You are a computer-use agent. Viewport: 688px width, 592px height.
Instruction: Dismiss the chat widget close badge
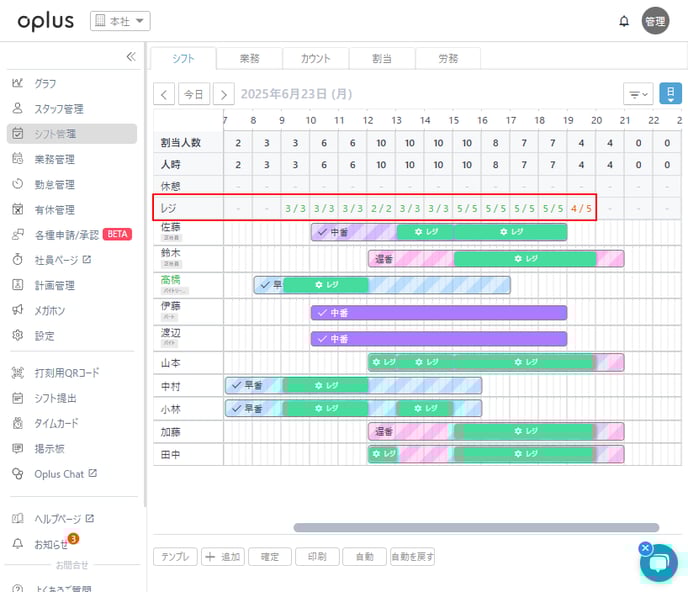645,548
